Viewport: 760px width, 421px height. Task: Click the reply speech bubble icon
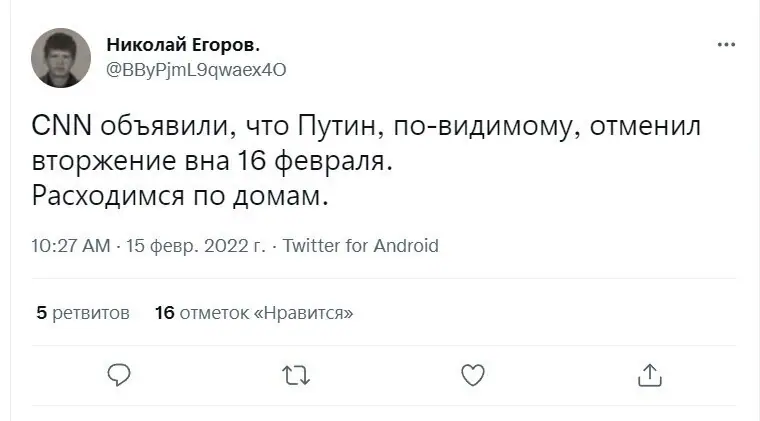coord(119,374)
